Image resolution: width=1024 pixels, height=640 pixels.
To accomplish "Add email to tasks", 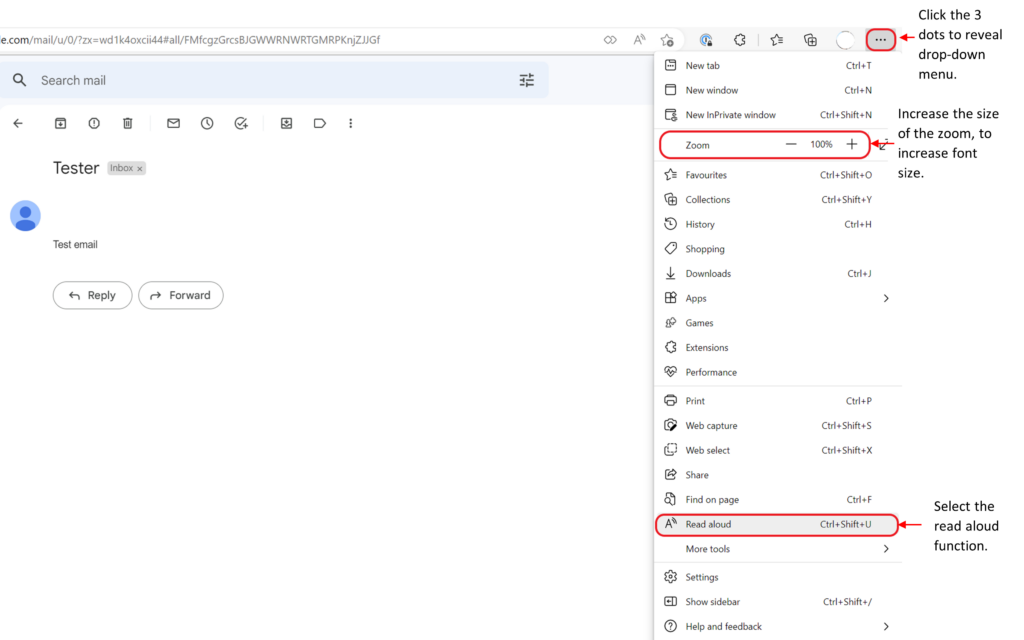I will click(241, 123).
